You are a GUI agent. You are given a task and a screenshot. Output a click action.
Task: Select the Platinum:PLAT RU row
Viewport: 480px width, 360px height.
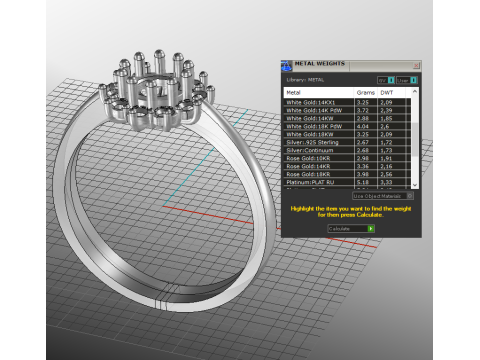coord(347,182)
